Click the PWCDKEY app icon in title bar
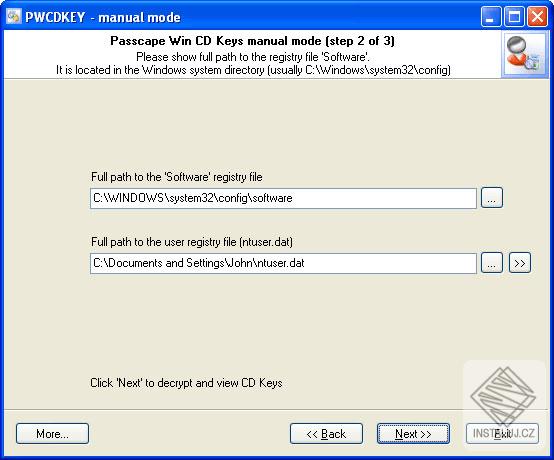This screenshot has height=460, width=554. [13, 17]
